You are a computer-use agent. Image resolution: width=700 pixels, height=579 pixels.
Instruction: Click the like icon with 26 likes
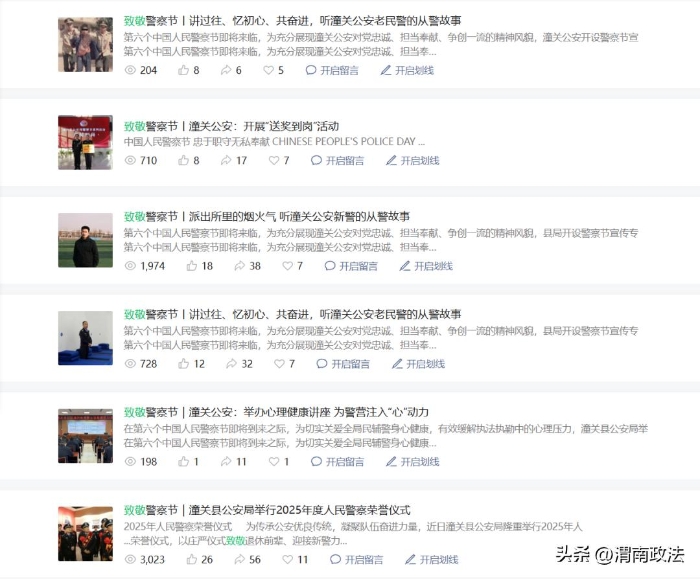pyautogui.click(x=192, y=559)
